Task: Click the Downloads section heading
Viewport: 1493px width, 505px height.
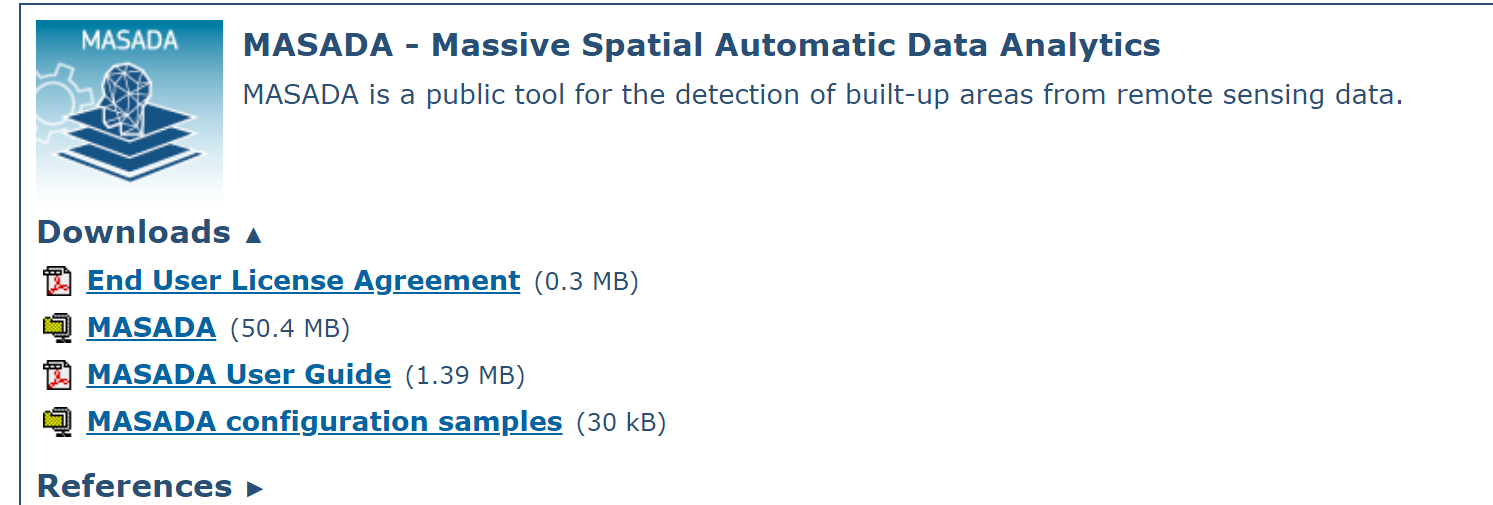Action: [134, 232]
